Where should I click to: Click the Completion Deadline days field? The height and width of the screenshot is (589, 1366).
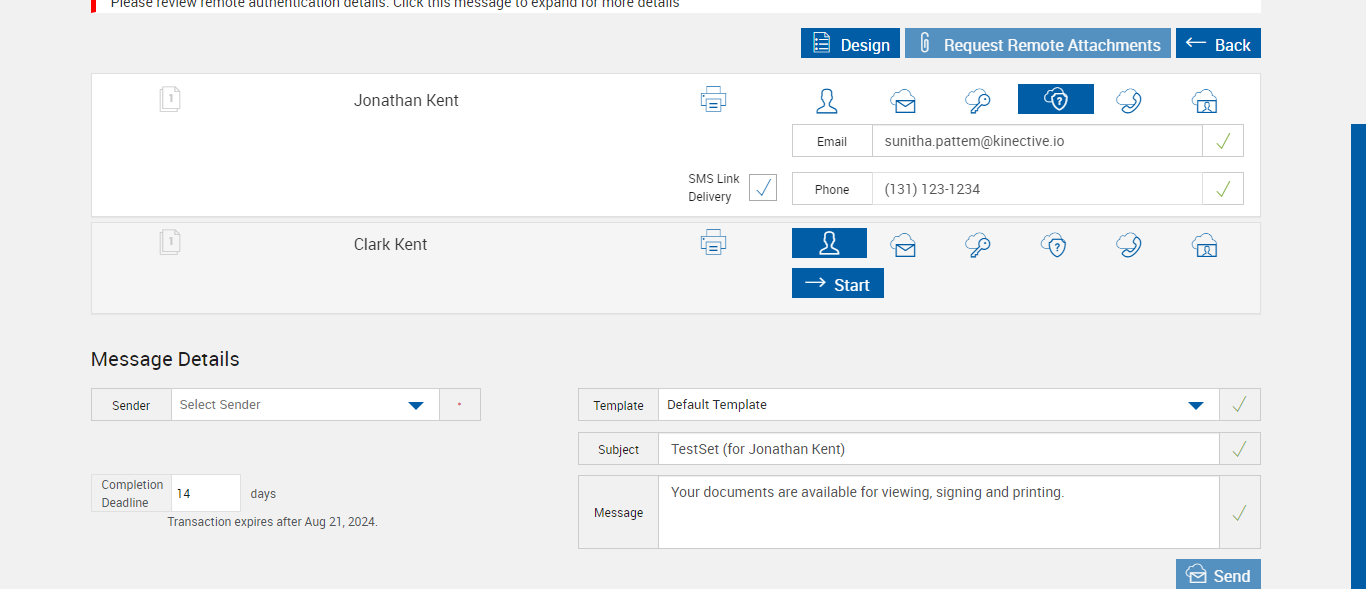tap(206, 493)
